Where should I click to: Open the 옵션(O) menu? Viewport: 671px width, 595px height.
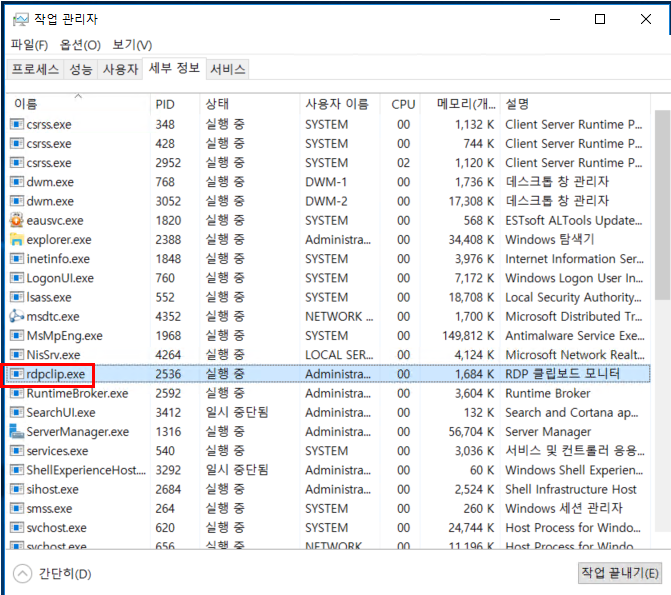[80, 45]
